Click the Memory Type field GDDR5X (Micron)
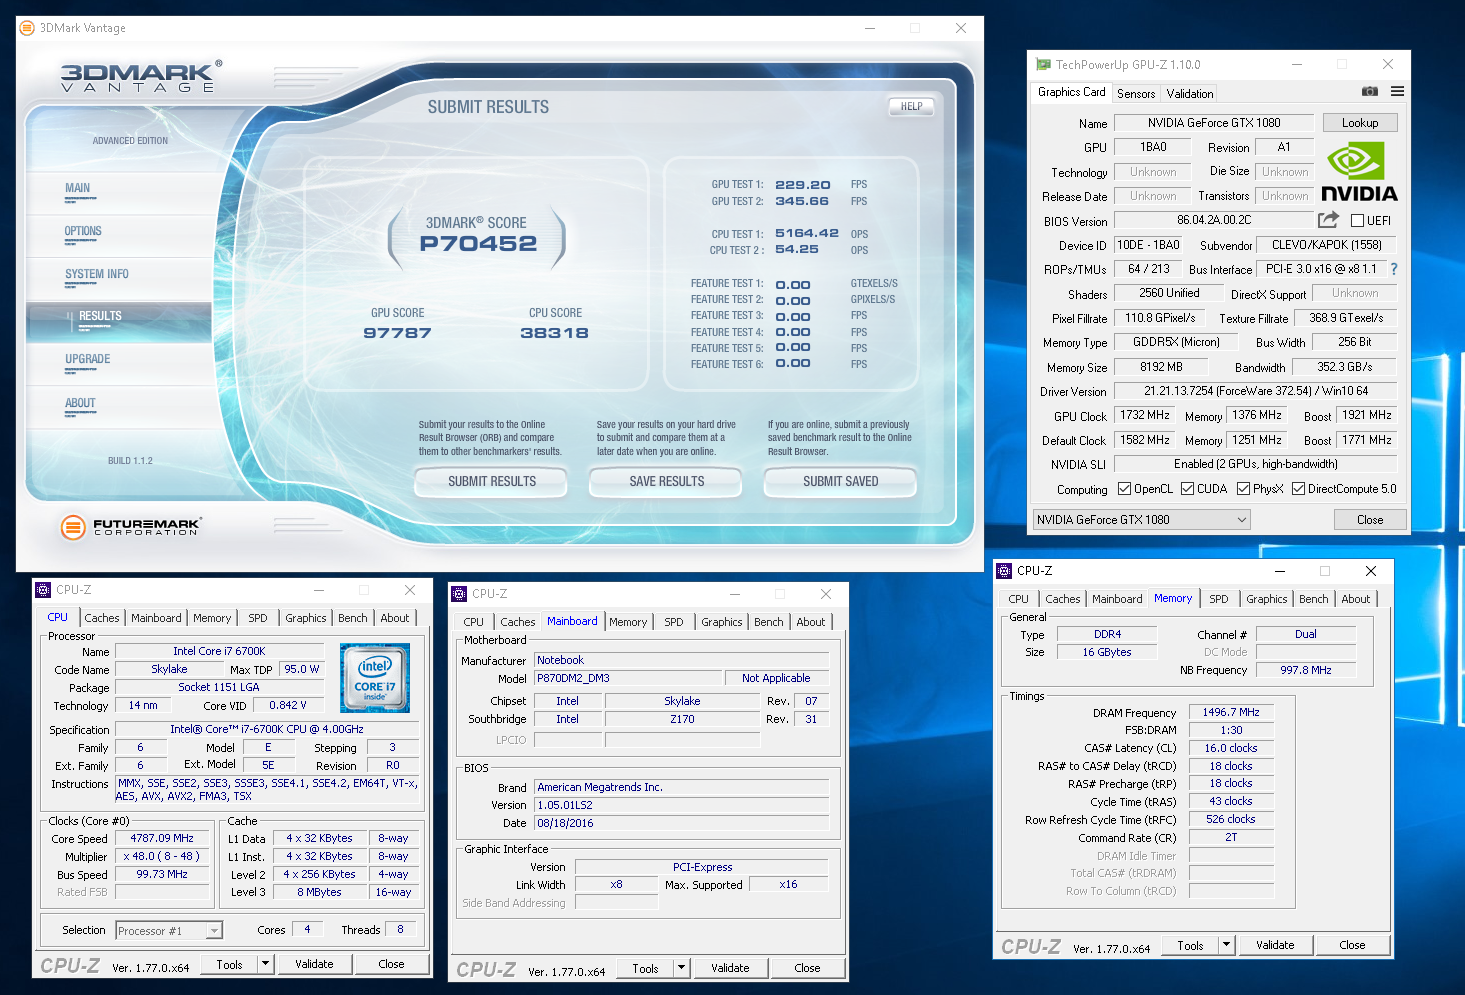1465x995 pixels. click(x=1176, y=342)
